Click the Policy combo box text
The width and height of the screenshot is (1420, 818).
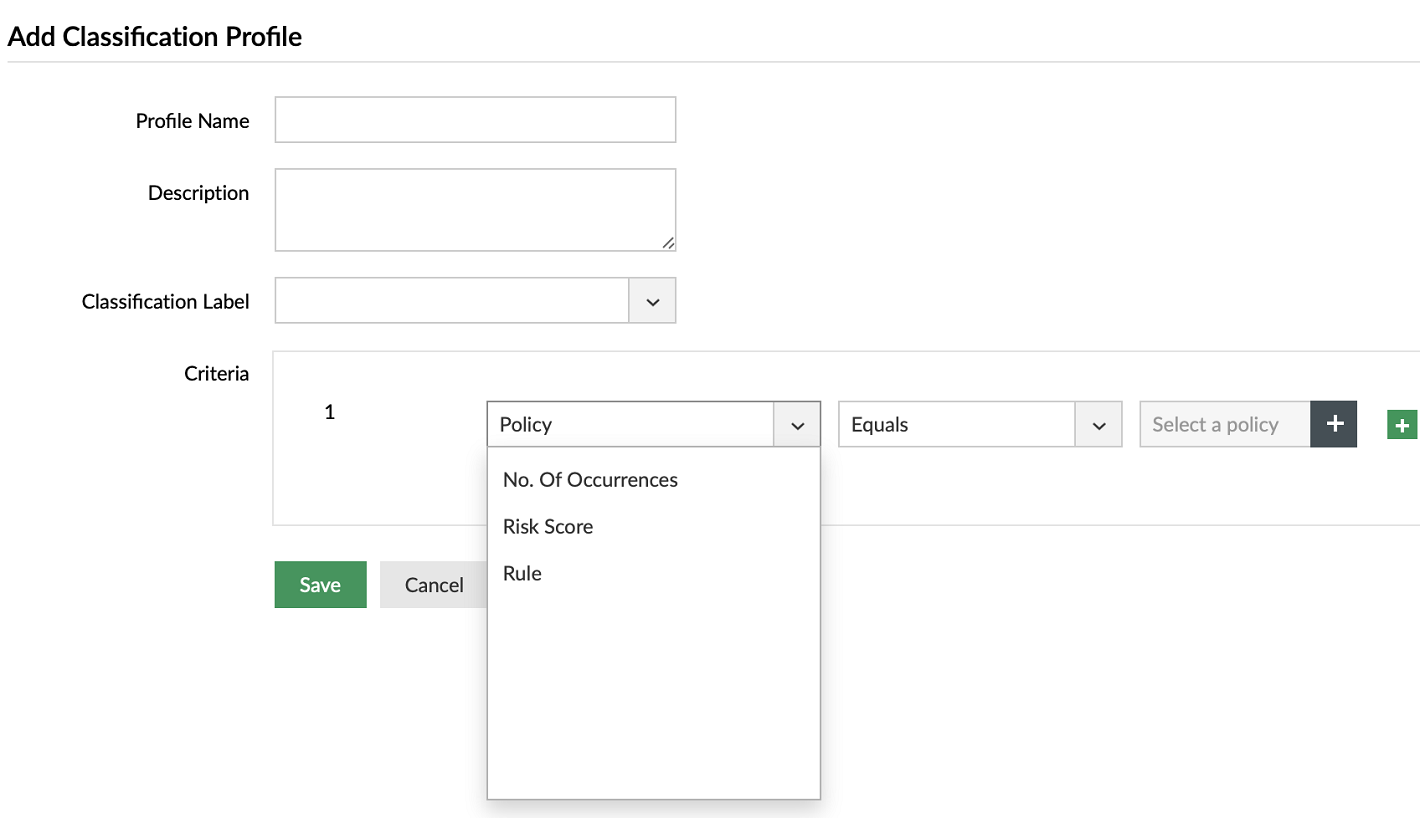point(630,425)
